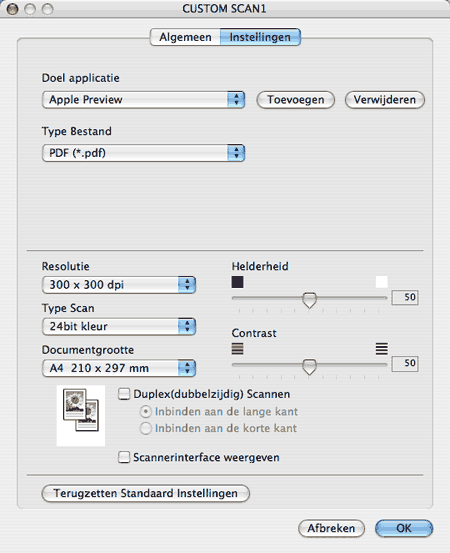
Task: Enable Duplex(dubbelzijdig) Scannen checkbox
Action: 124,394
